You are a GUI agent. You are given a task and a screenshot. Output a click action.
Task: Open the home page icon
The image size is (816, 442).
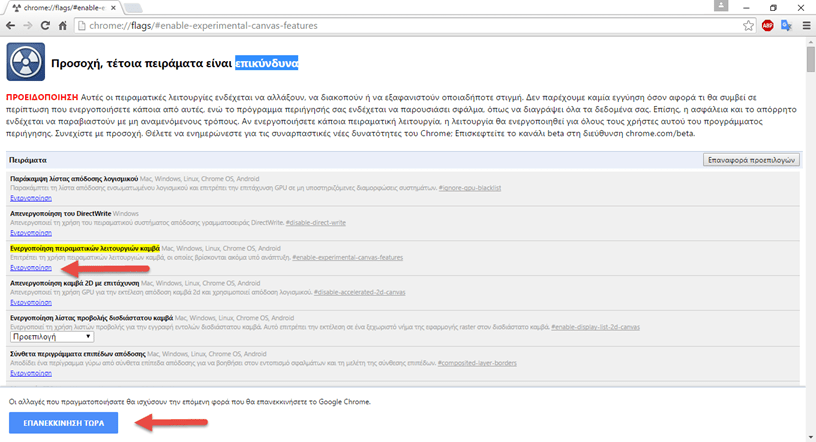point(62,26)
